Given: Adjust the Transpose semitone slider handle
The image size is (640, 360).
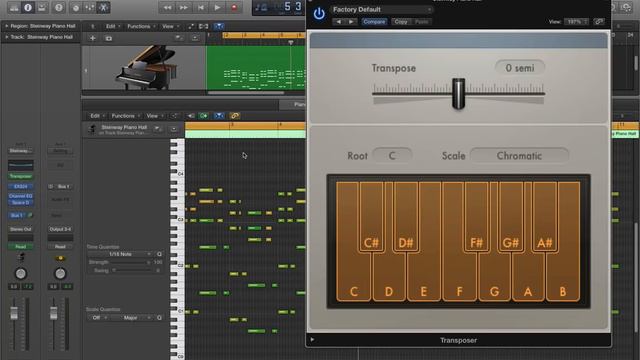Looking at the screenshot, I should pyautogui.click(x=458, y=93).
